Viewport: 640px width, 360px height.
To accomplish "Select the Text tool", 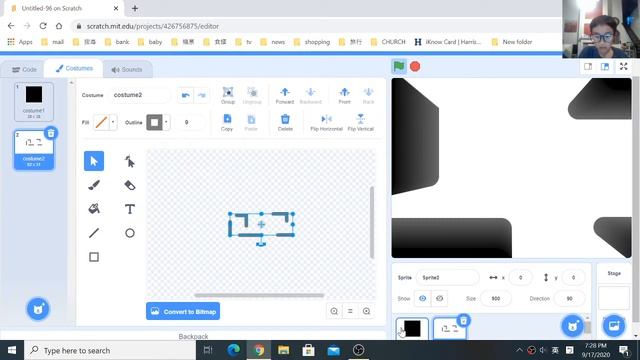I will (130, 209).
